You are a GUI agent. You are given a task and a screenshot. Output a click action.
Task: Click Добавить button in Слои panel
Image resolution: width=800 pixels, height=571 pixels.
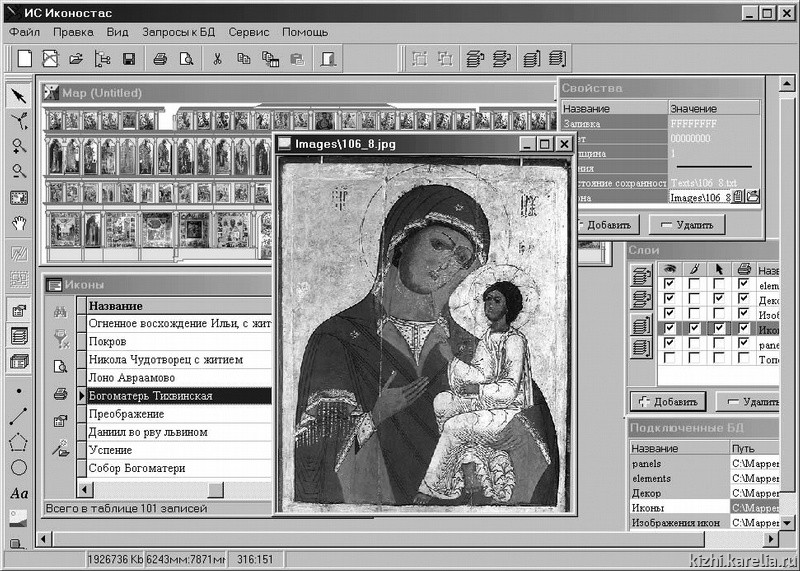[x=670, y=401]
